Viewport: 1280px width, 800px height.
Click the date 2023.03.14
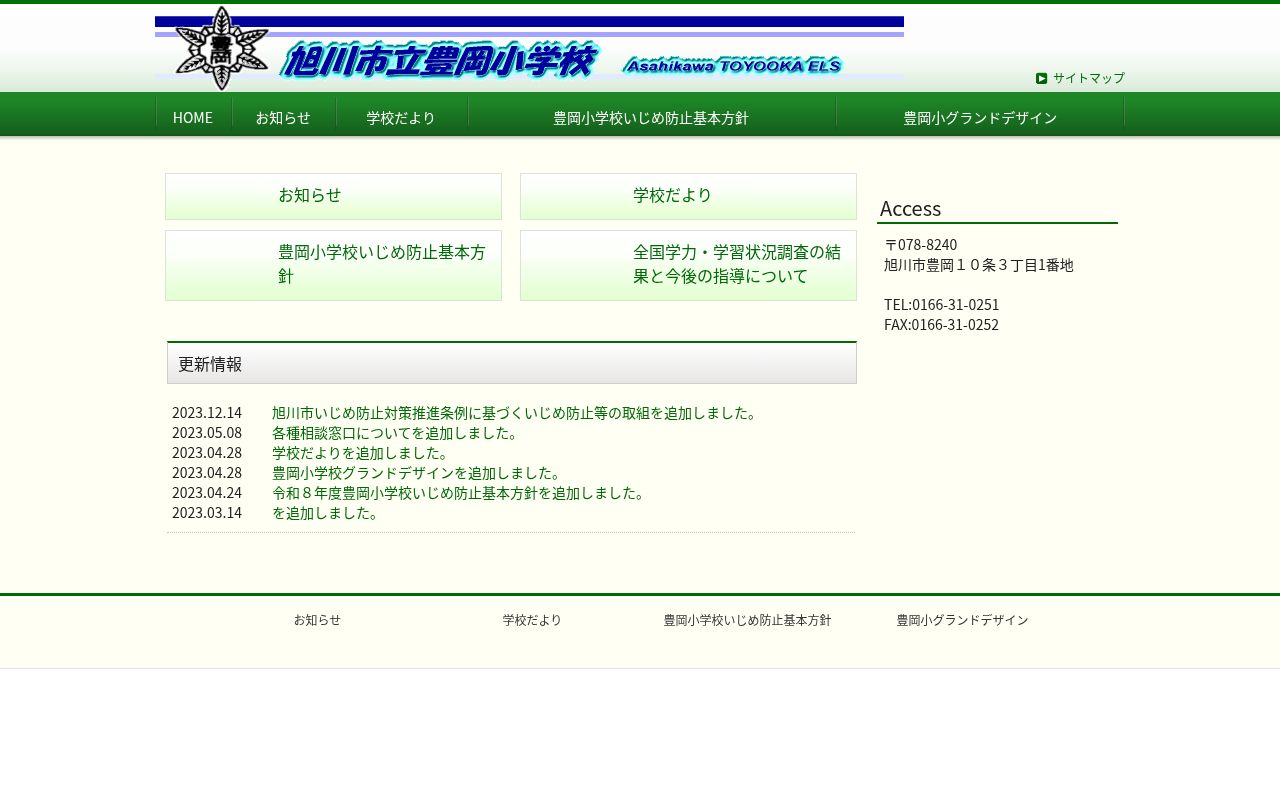[x=207, y=513]
